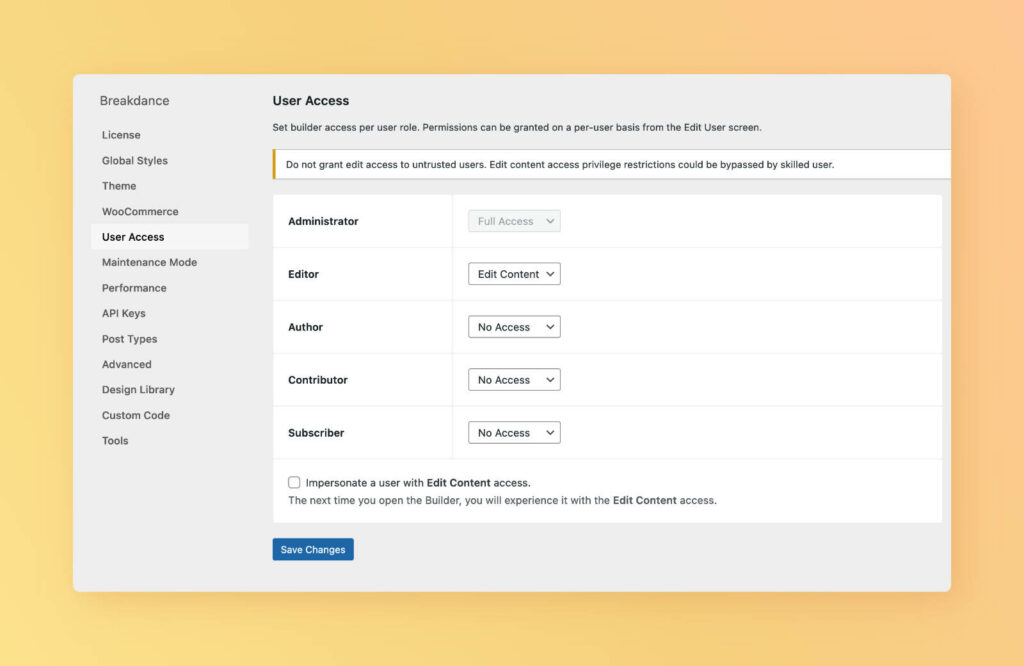Open the Tools section

coord(114,440)
